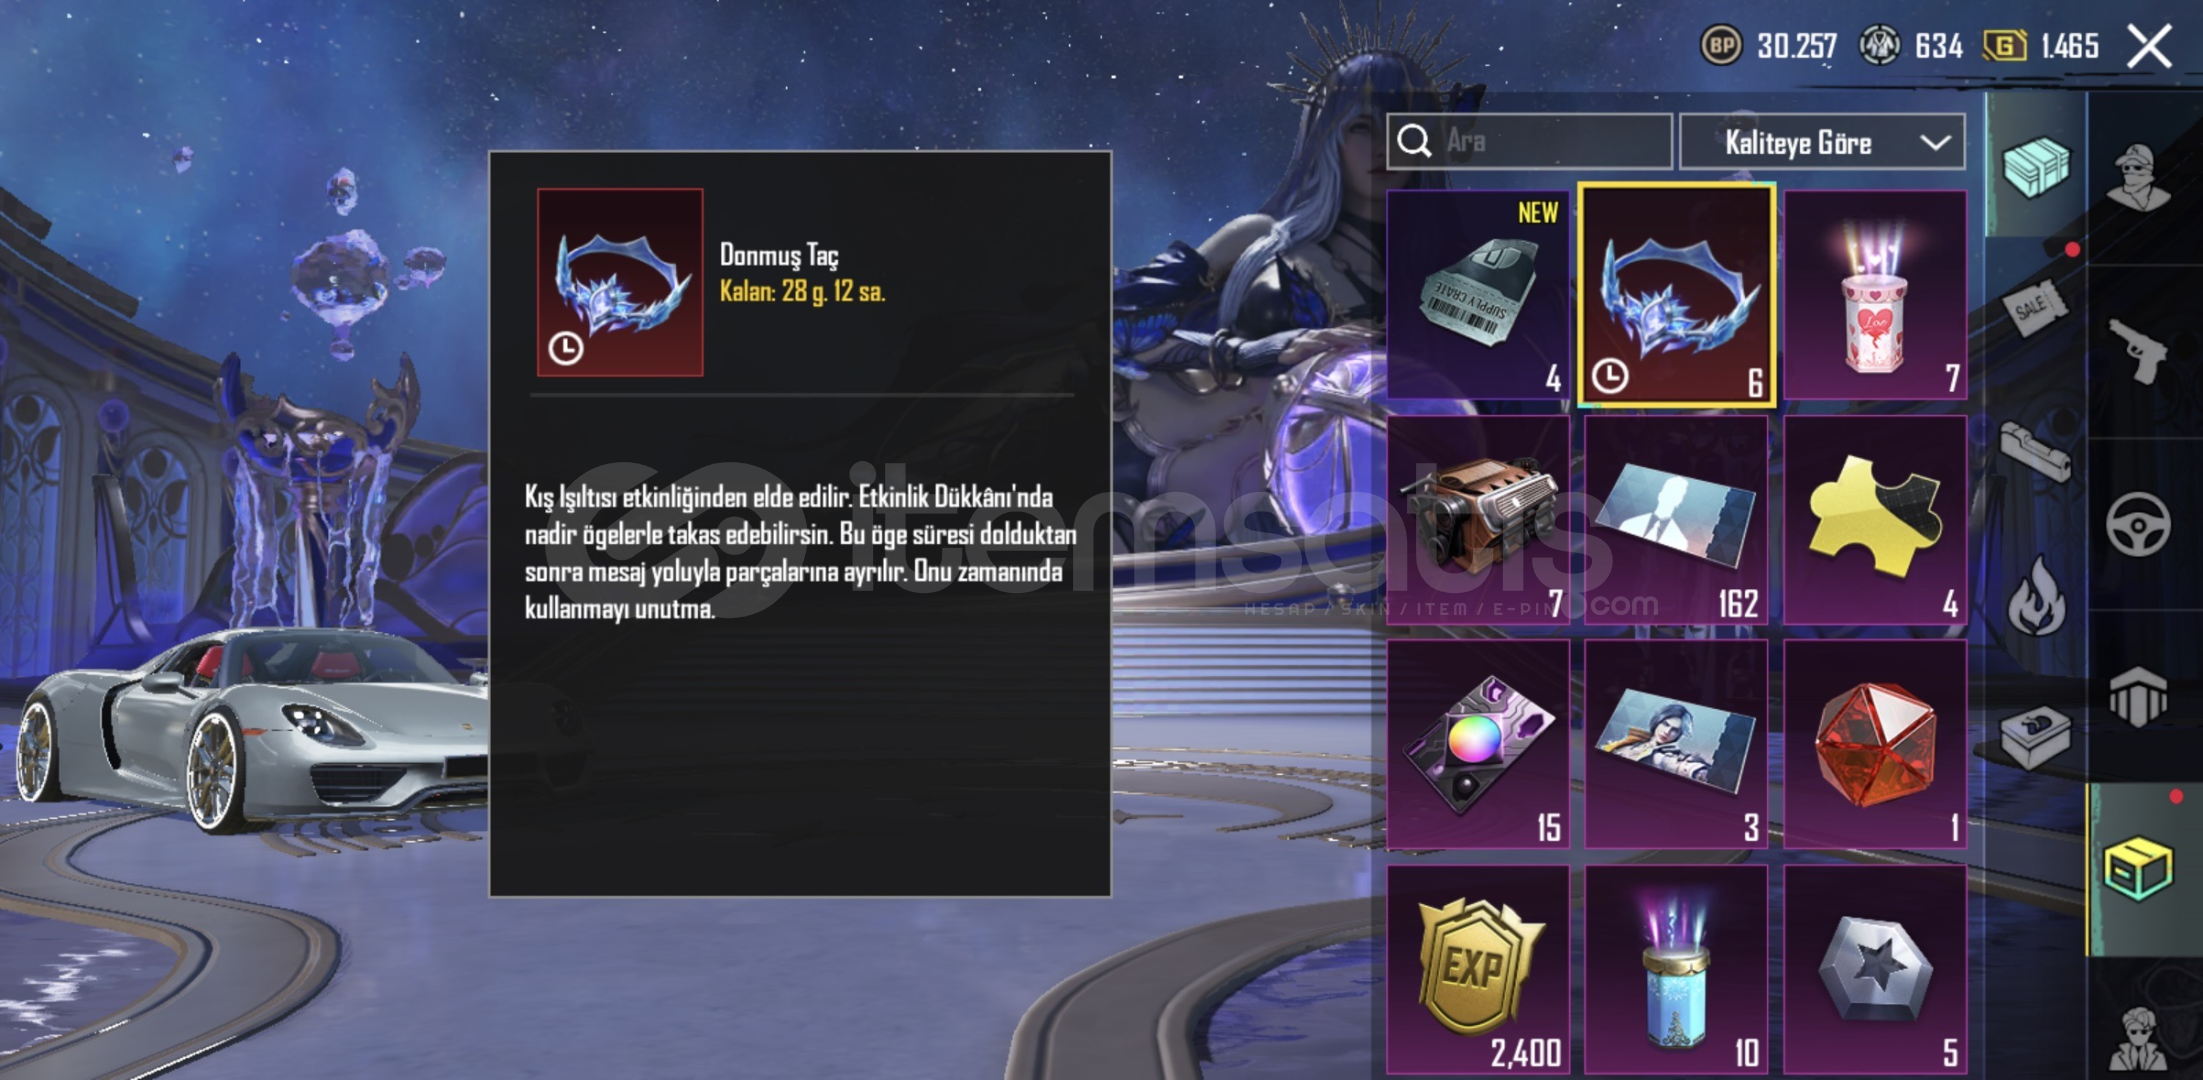Open the flame icon category

(2036, 596)
